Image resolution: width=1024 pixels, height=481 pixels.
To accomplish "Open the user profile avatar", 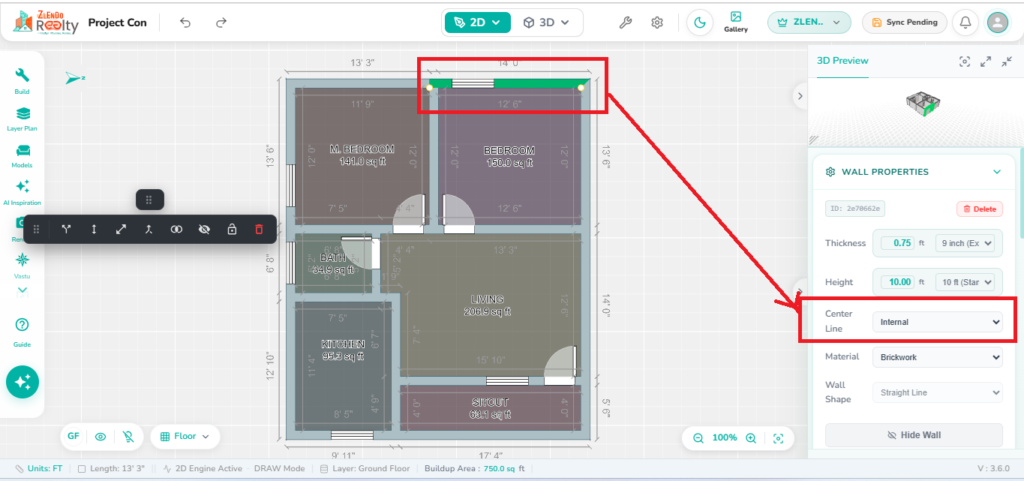I will (997, 23).
